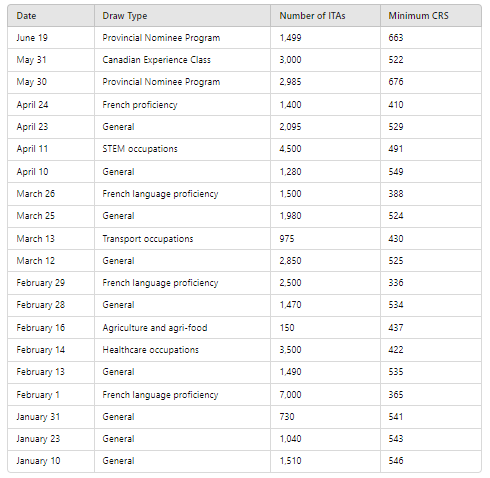Click the January 10 date cell
The image size is (490, 478).
(51, 461)
